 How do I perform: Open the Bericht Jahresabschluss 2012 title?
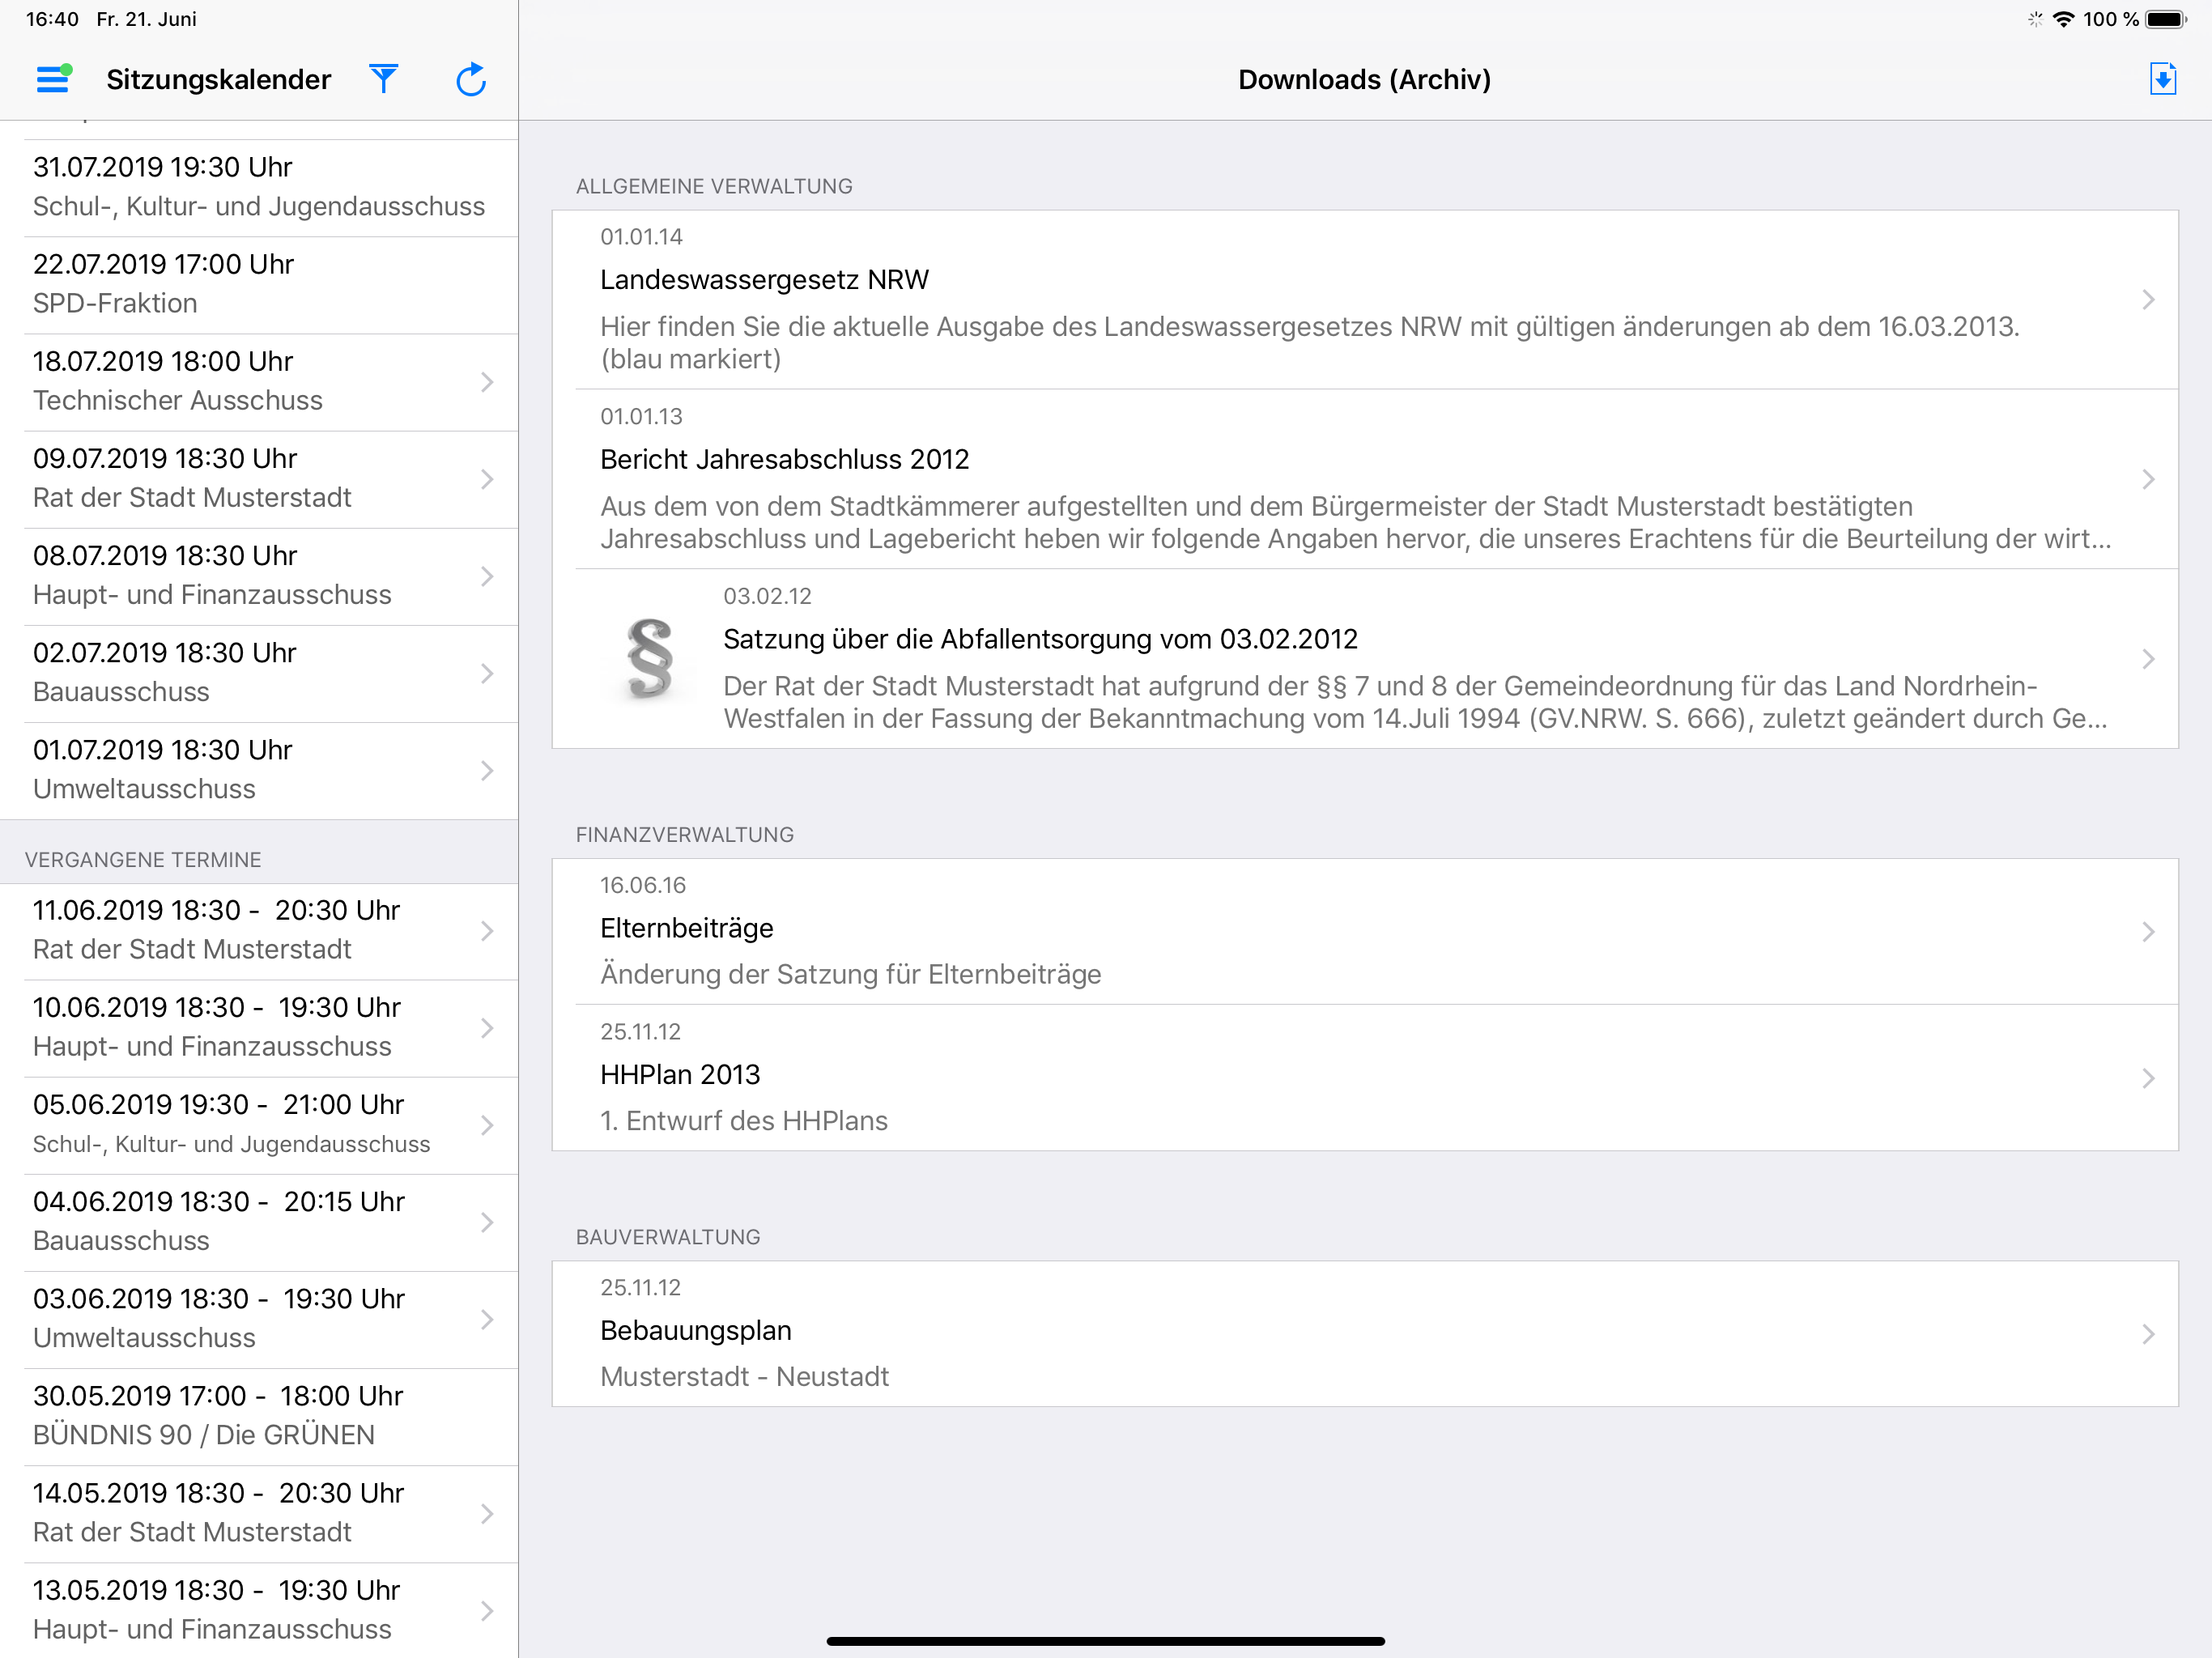click(784, 460)
